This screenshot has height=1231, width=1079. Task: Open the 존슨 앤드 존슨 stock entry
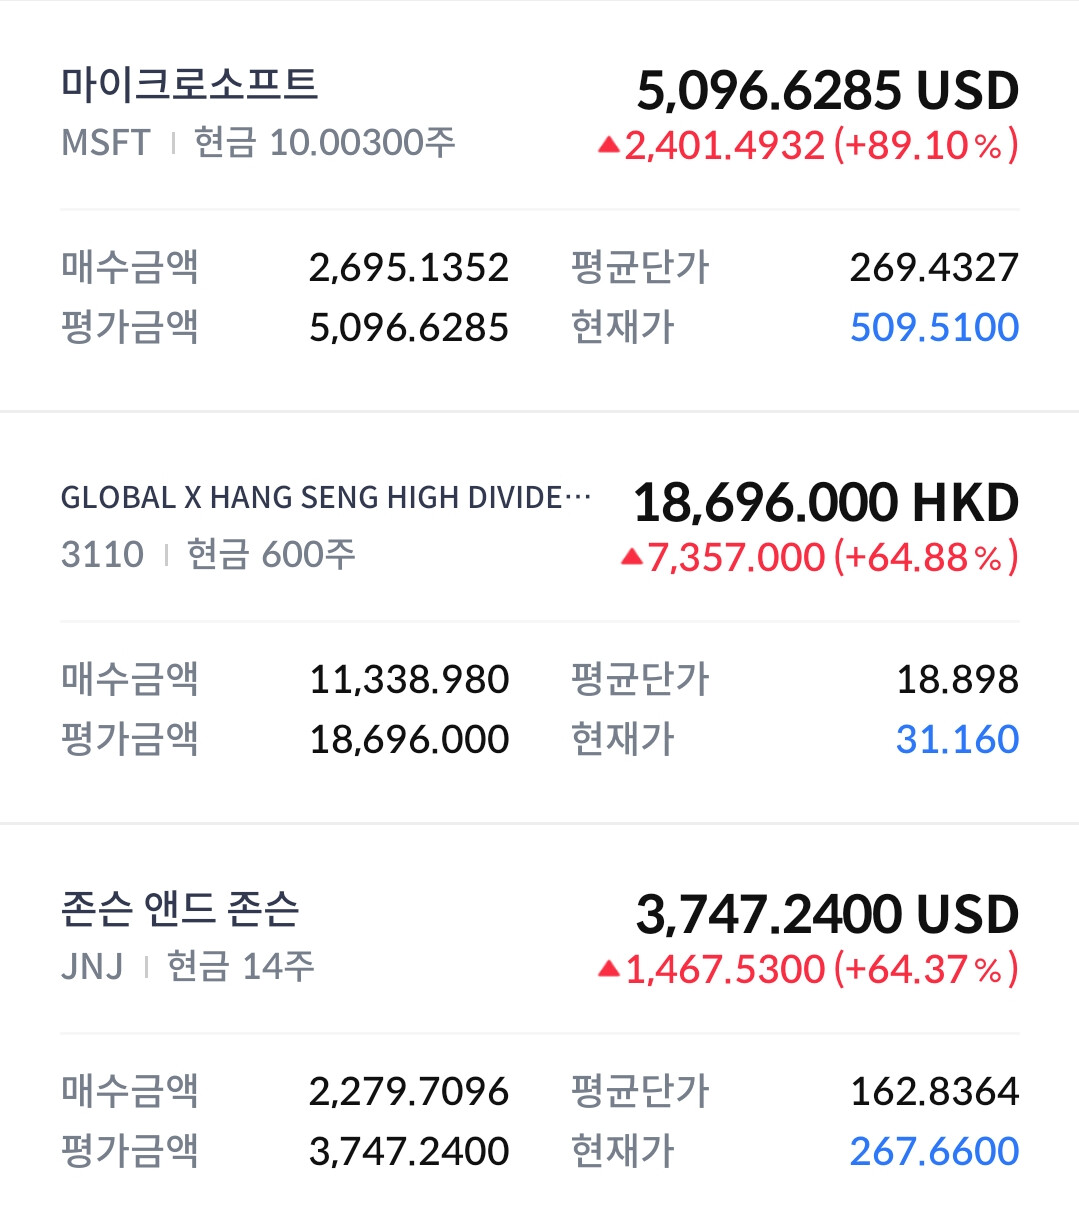point(180,908)
